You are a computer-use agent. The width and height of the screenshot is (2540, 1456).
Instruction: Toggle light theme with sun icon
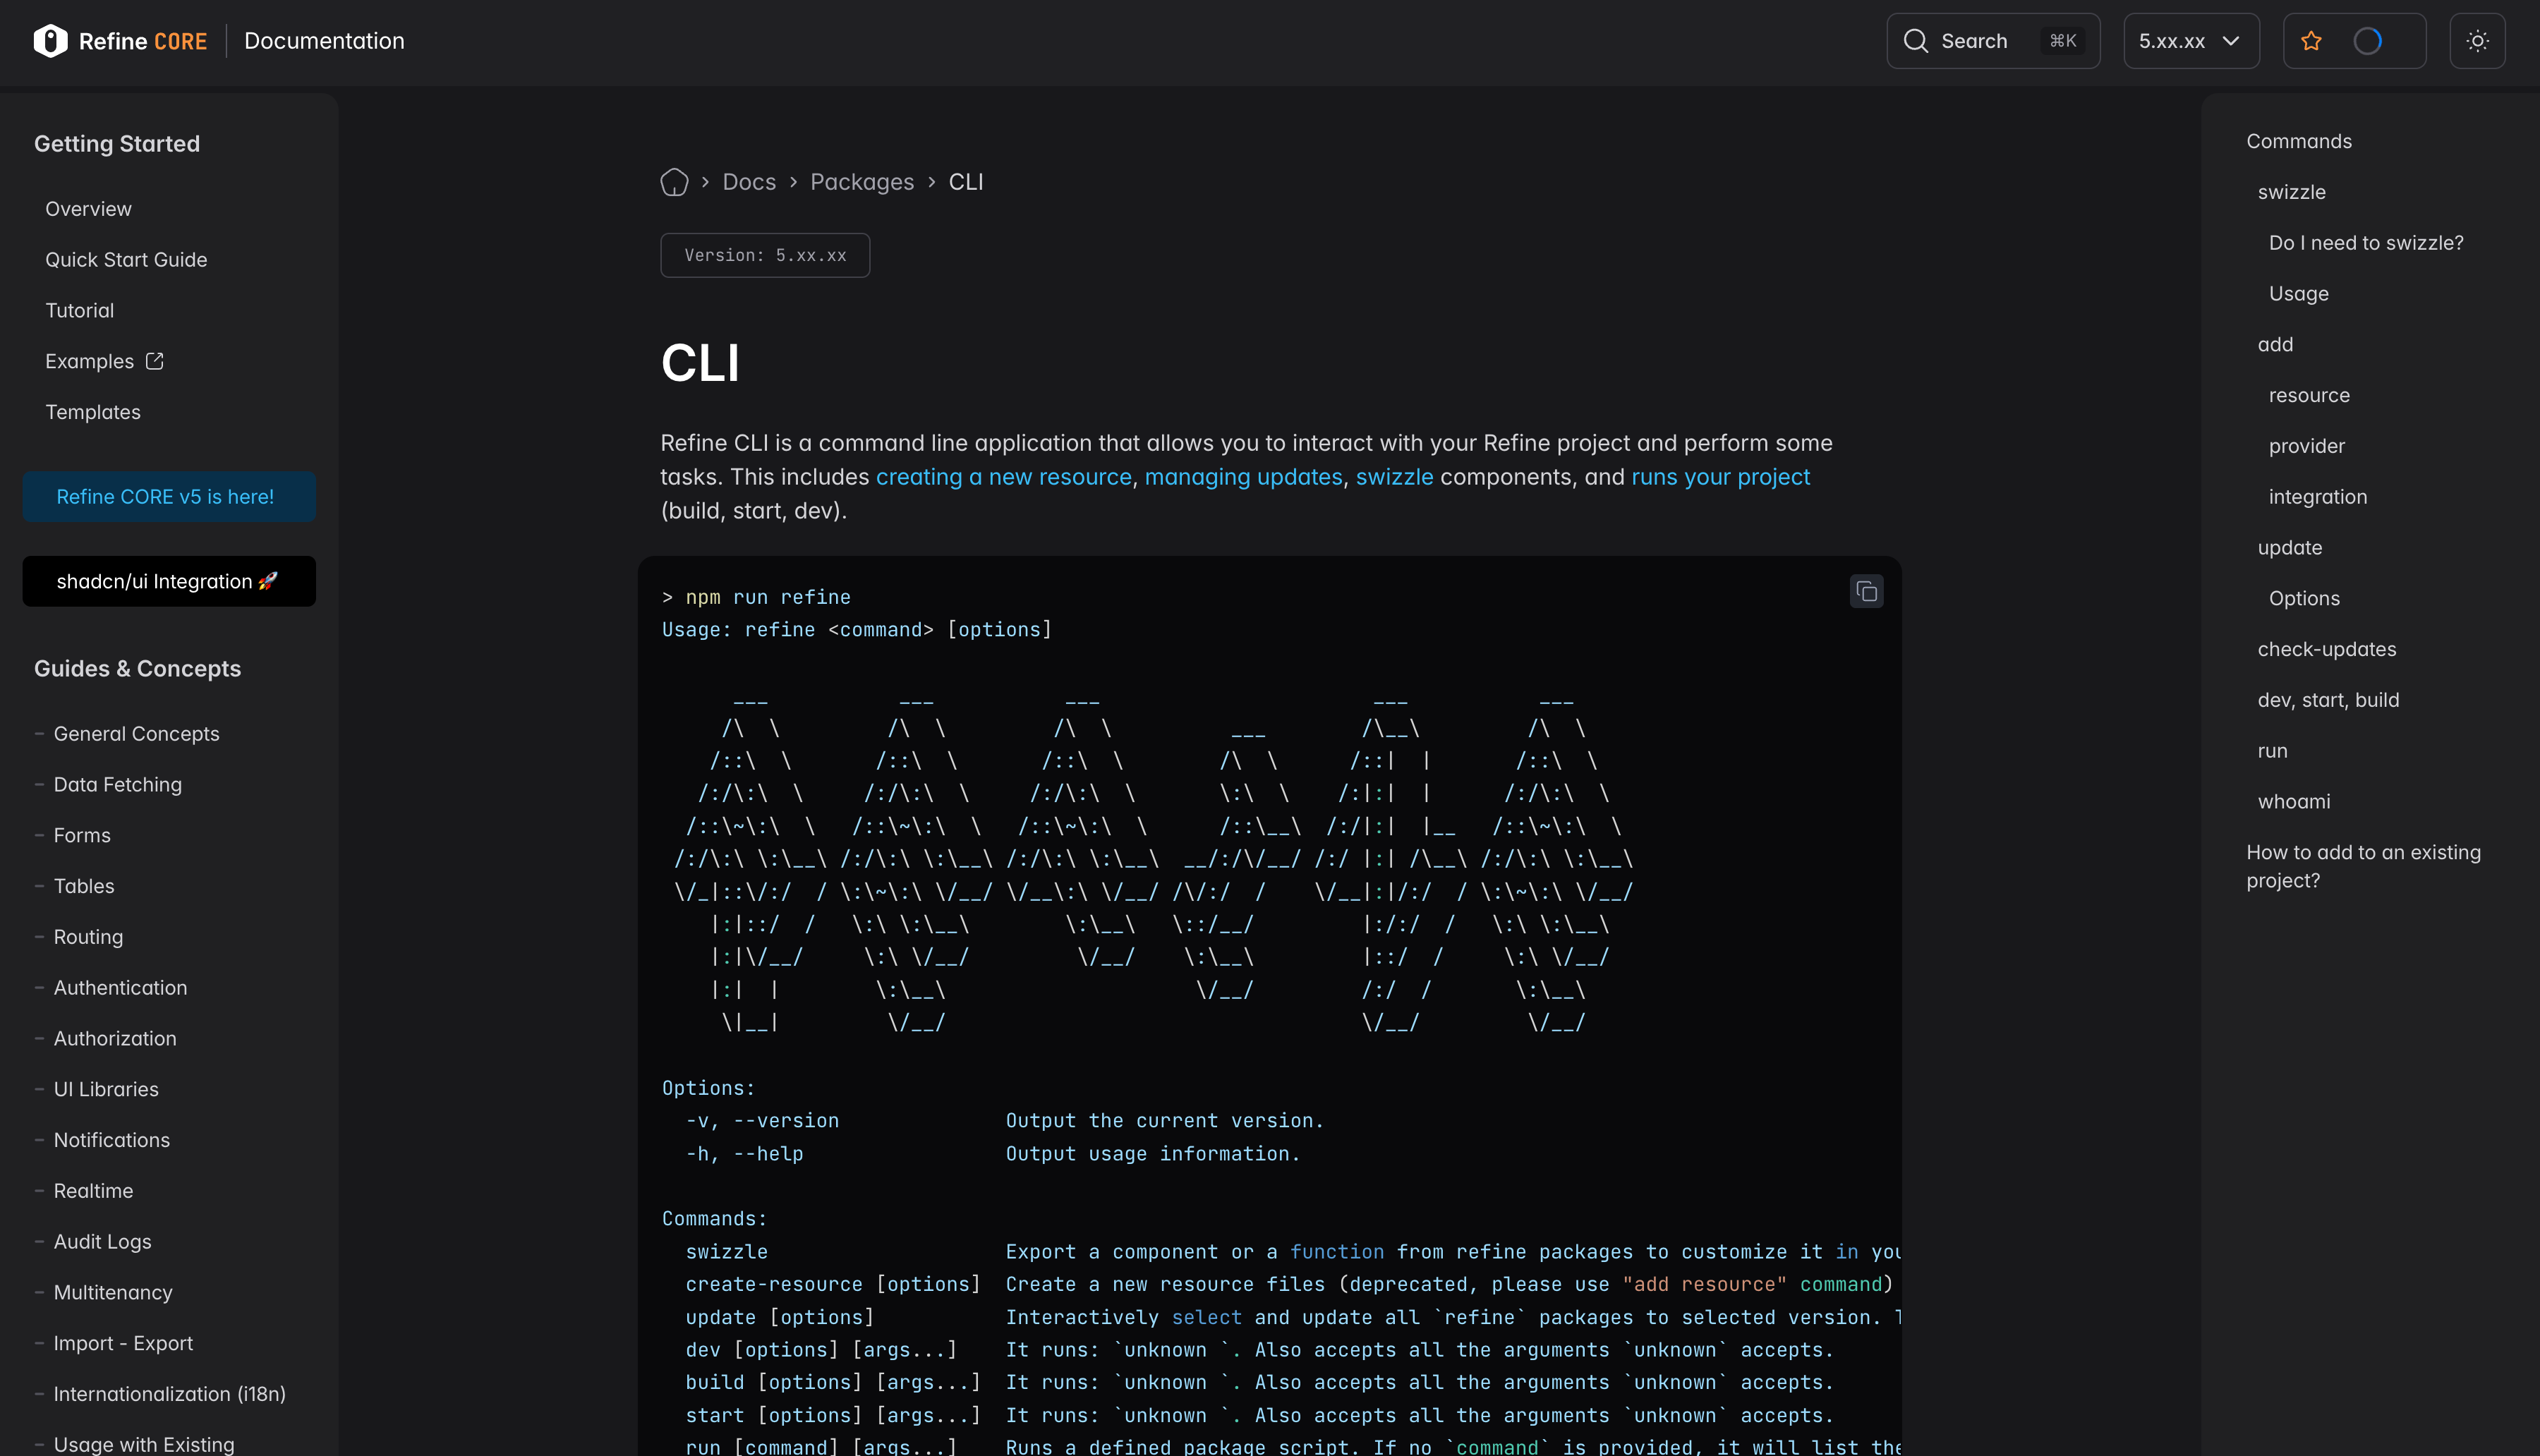click(x=2477, y=41)
